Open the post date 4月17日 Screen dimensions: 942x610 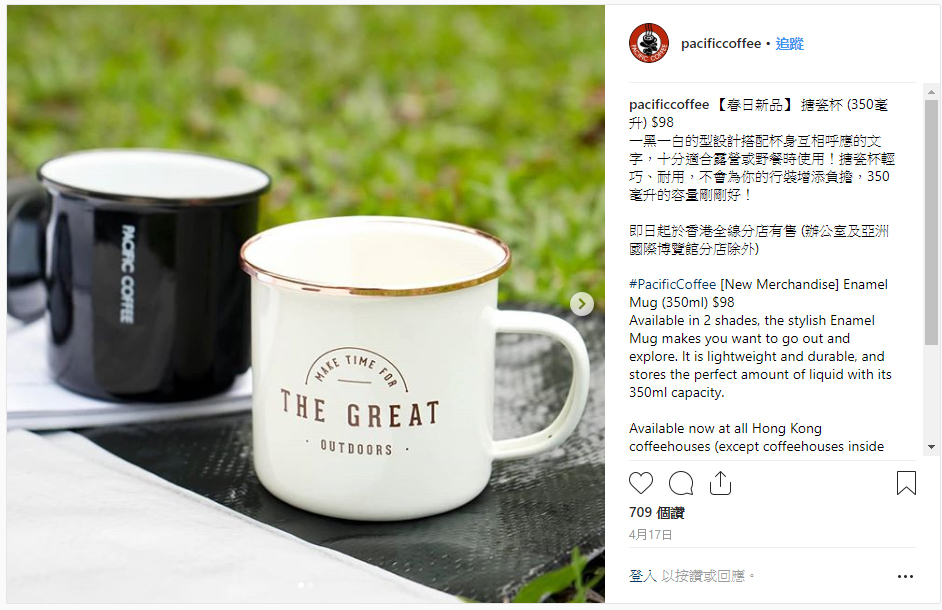tap(651, 534)
